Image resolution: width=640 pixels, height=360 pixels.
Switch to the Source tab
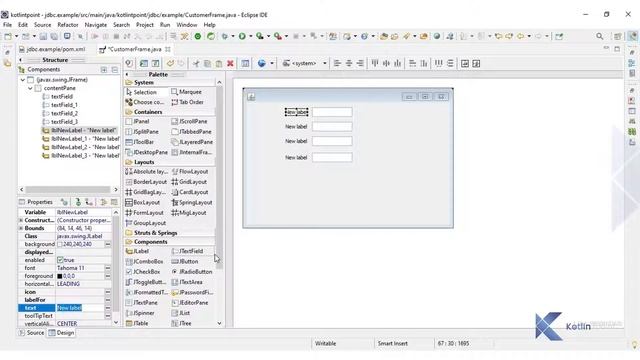(31, 333)
